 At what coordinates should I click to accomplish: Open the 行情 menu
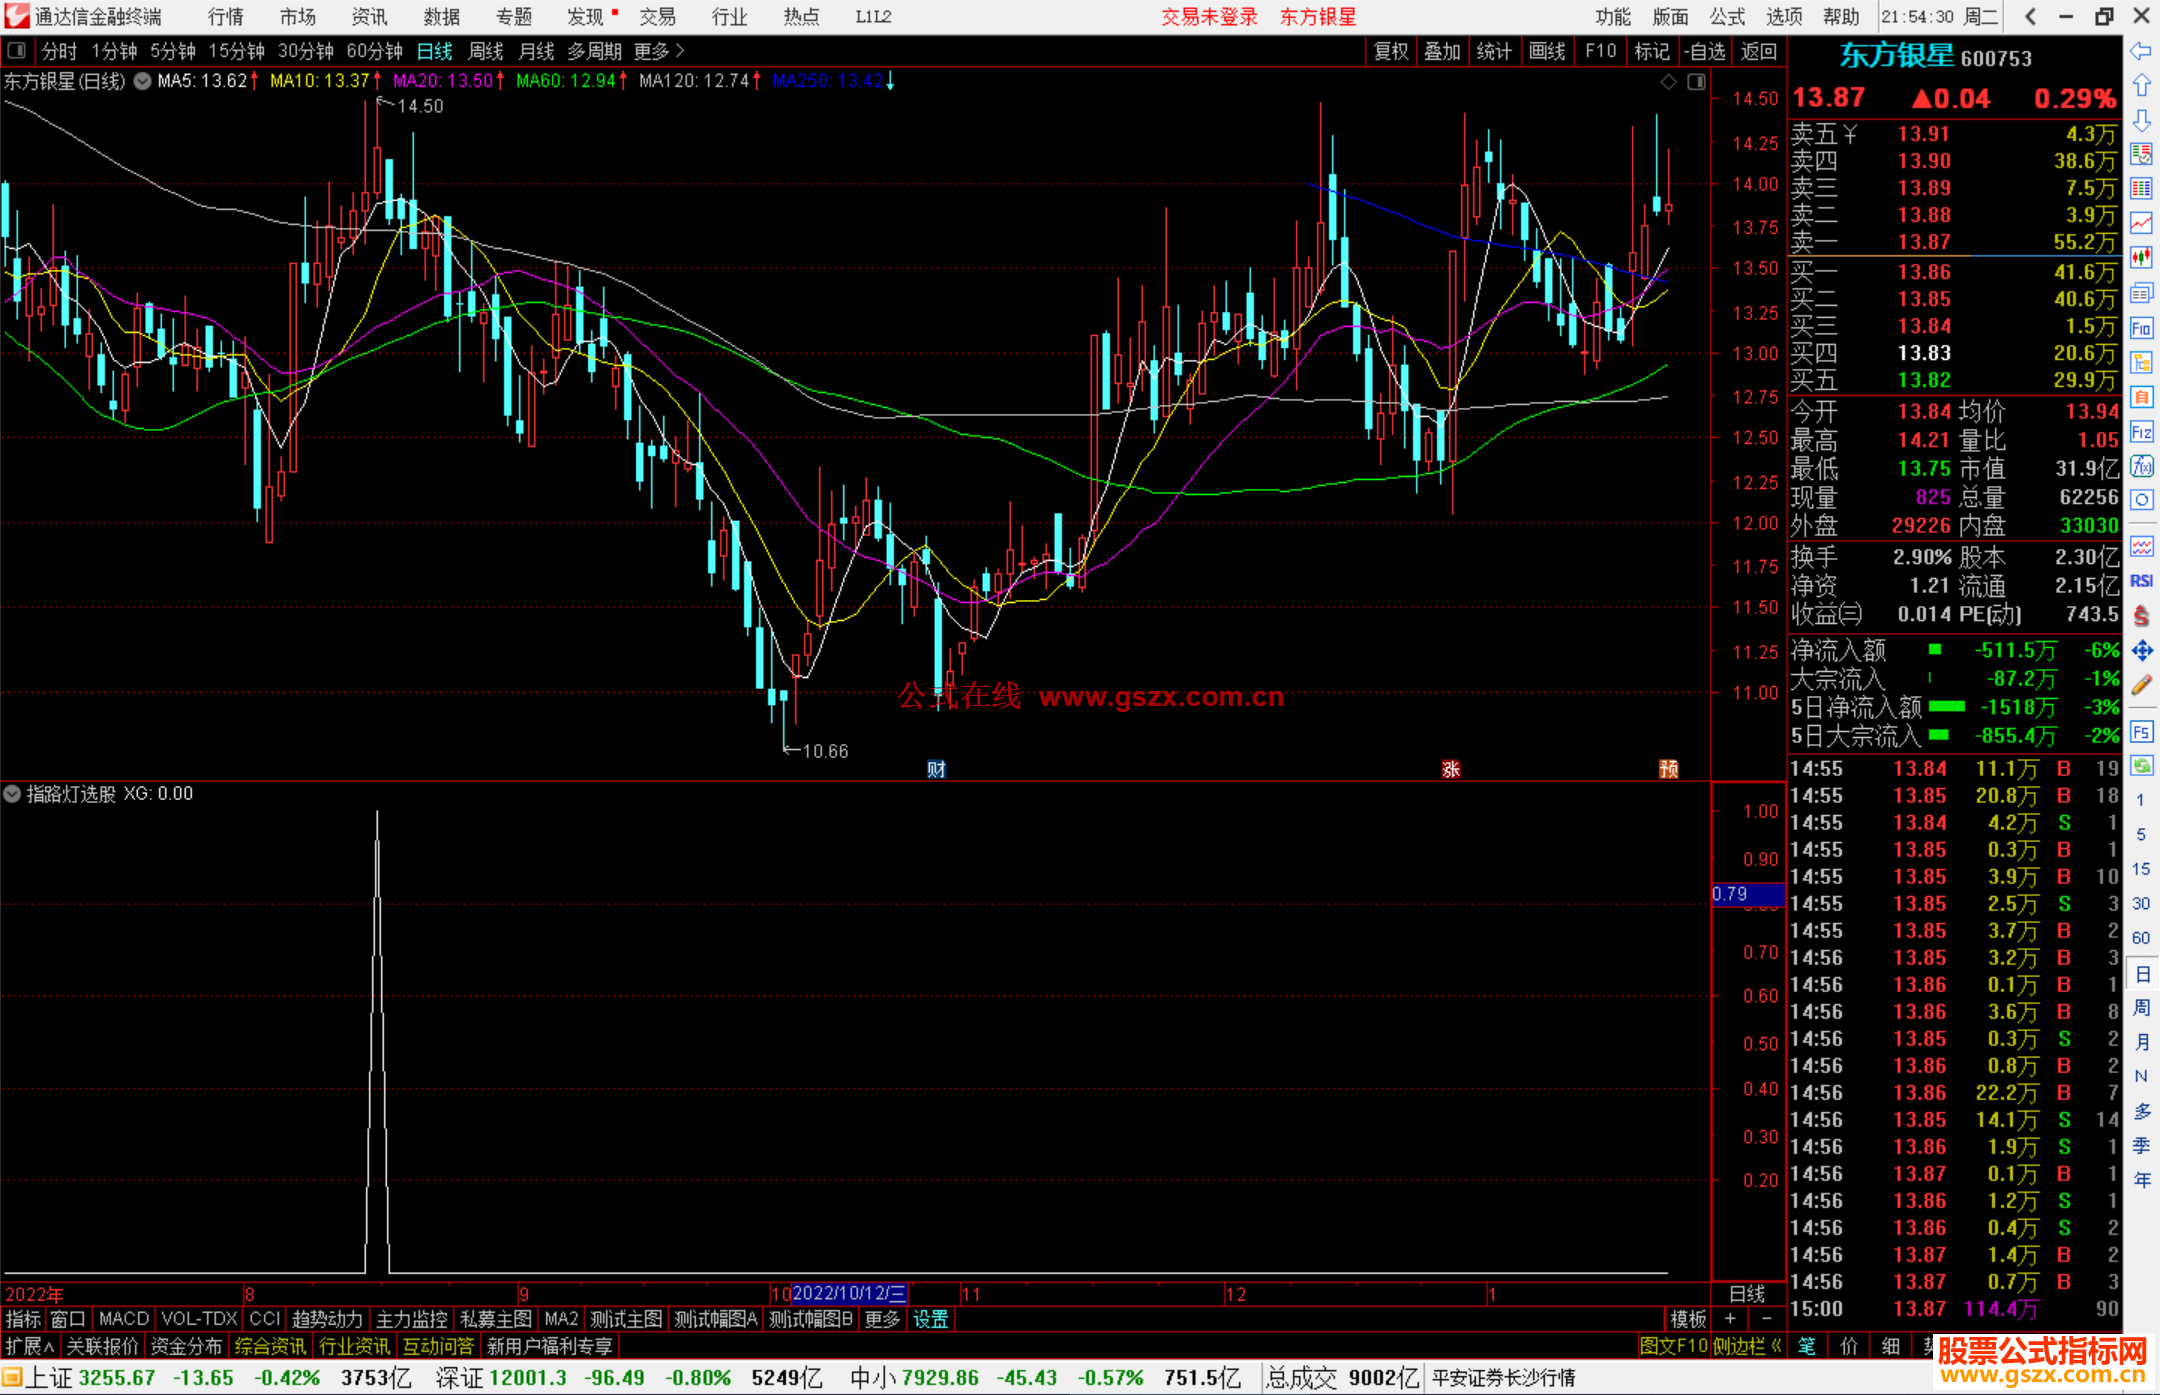tap(226, 17)
